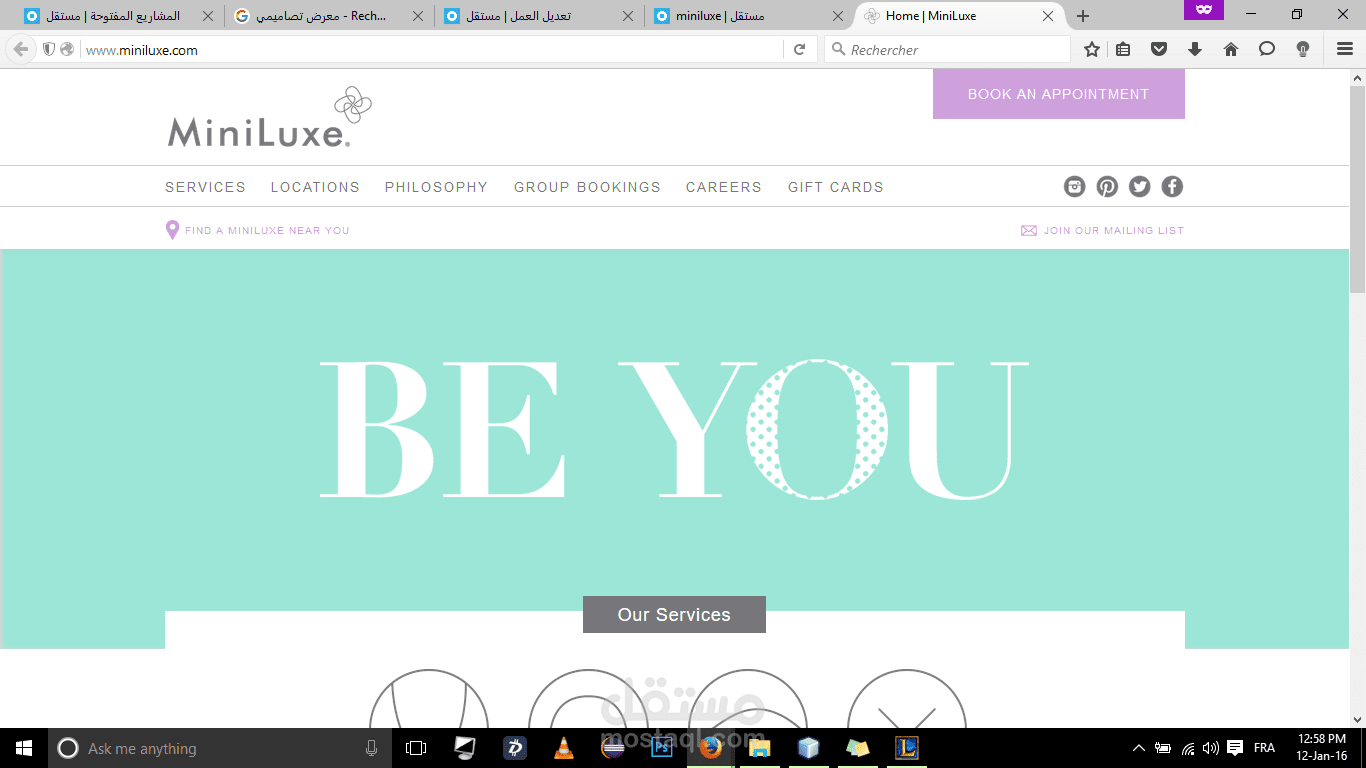
Task: Click BOOK AN APPOINTMENT button
Action: (x=1058, y=93)
